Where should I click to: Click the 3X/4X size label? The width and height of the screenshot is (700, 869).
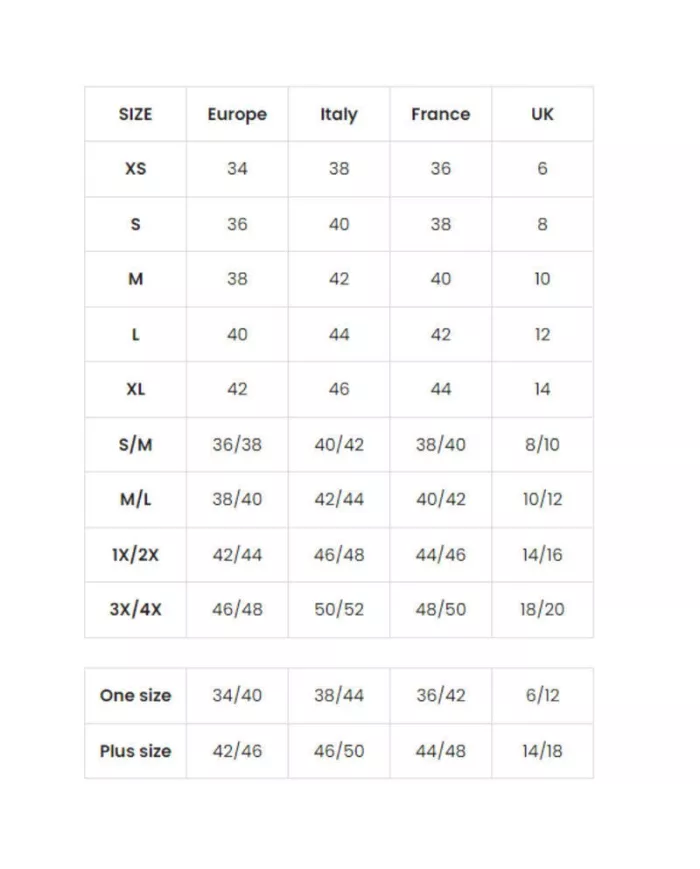click(135, 609)
